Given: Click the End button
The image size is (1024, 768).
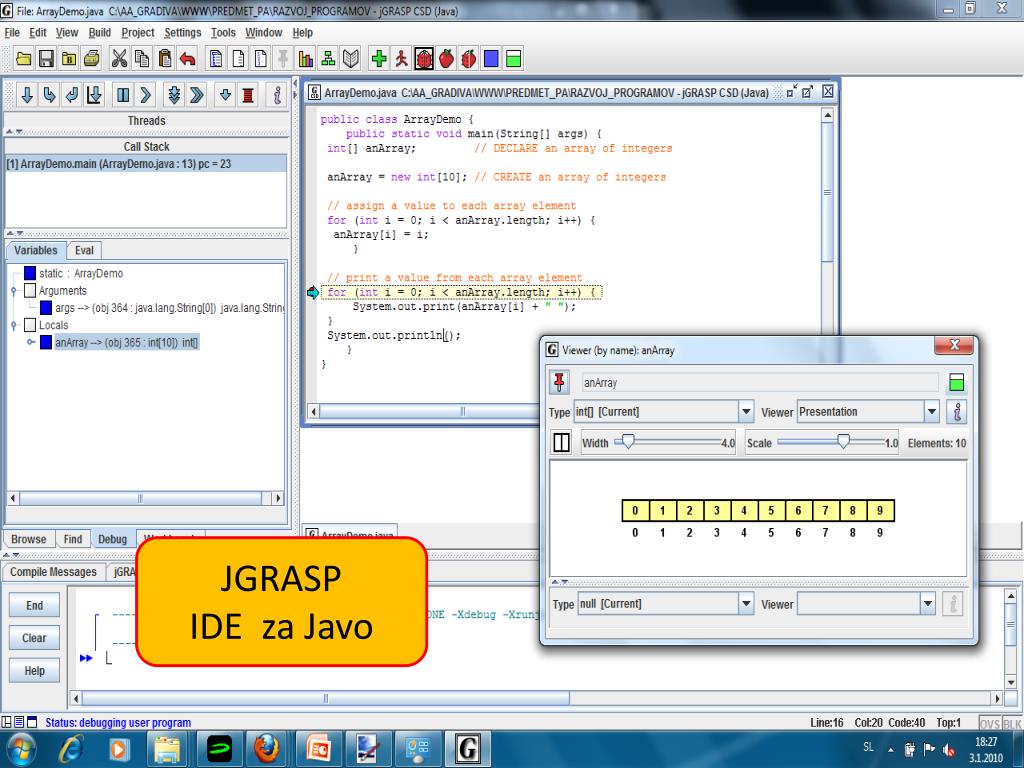Looking at the screenshot, I should (x=35, y=605).
